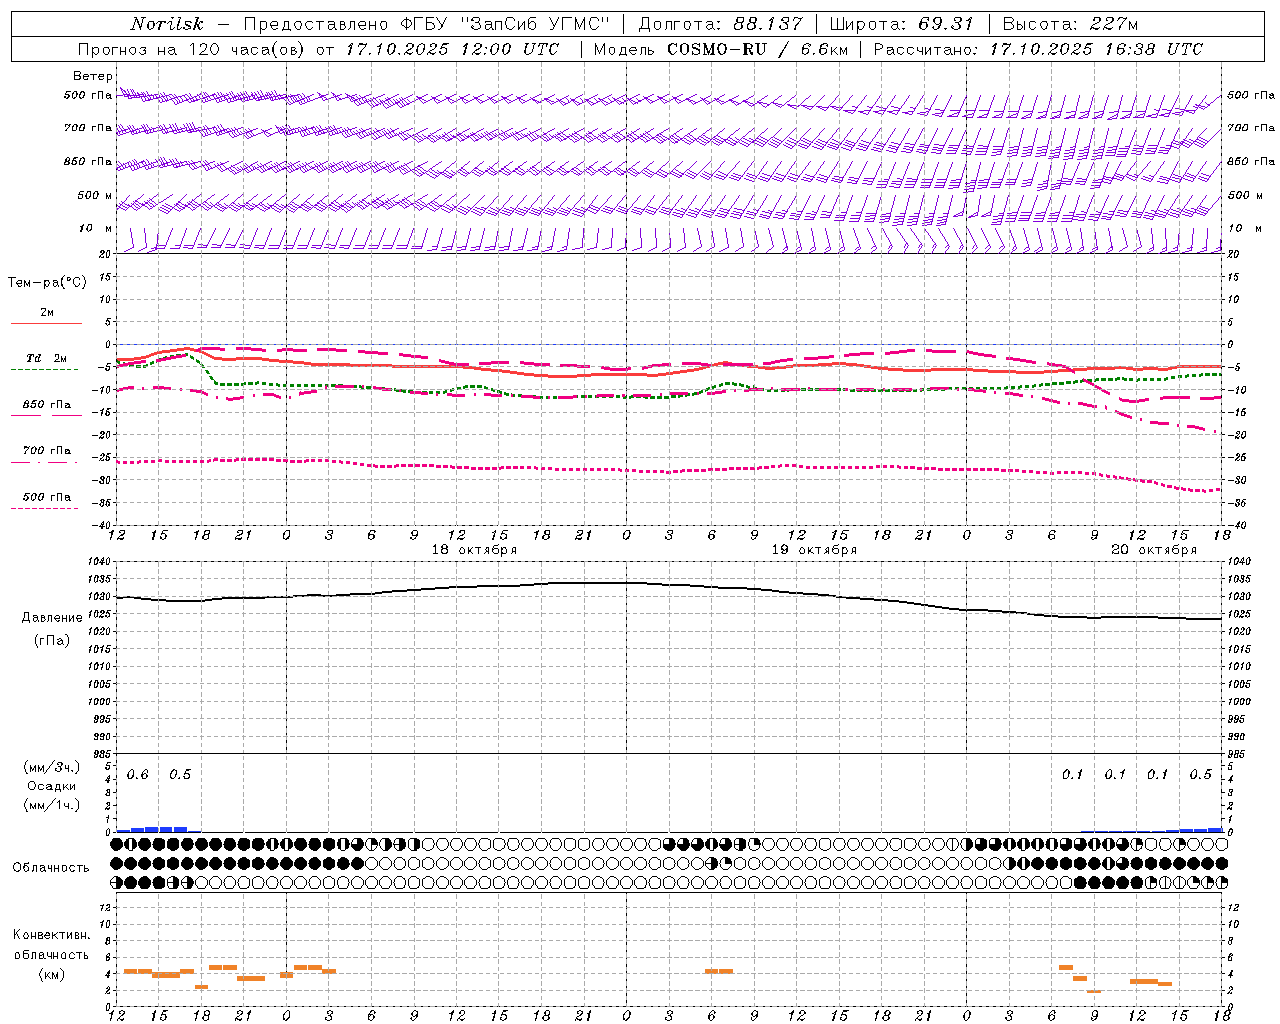Click the 'Ветер' wind section label
The width and height of the screenshot is (1280, 1024).
(93, 76)
